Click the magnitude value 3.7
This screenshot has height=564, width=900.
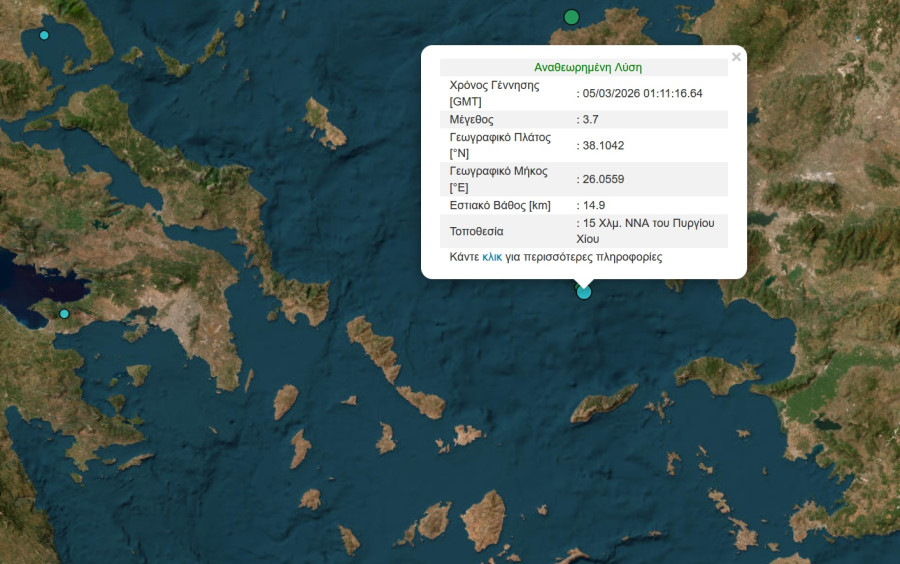pyautogui.click(x=590, y=119)
